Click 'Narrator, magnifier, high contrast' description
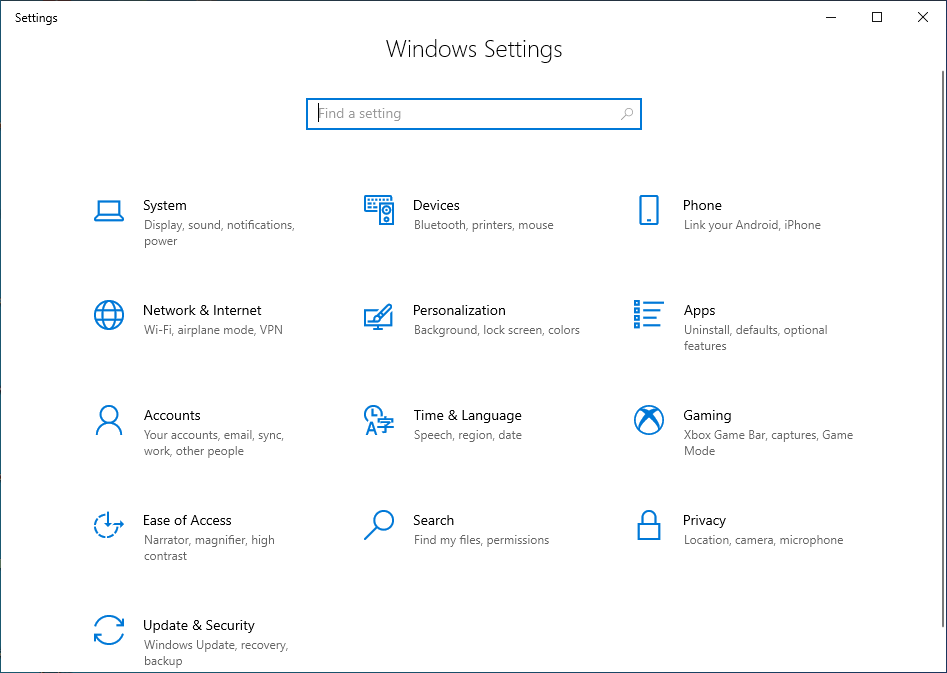The height and width of the screenshot is (673, 947). [x=209, y=549]
